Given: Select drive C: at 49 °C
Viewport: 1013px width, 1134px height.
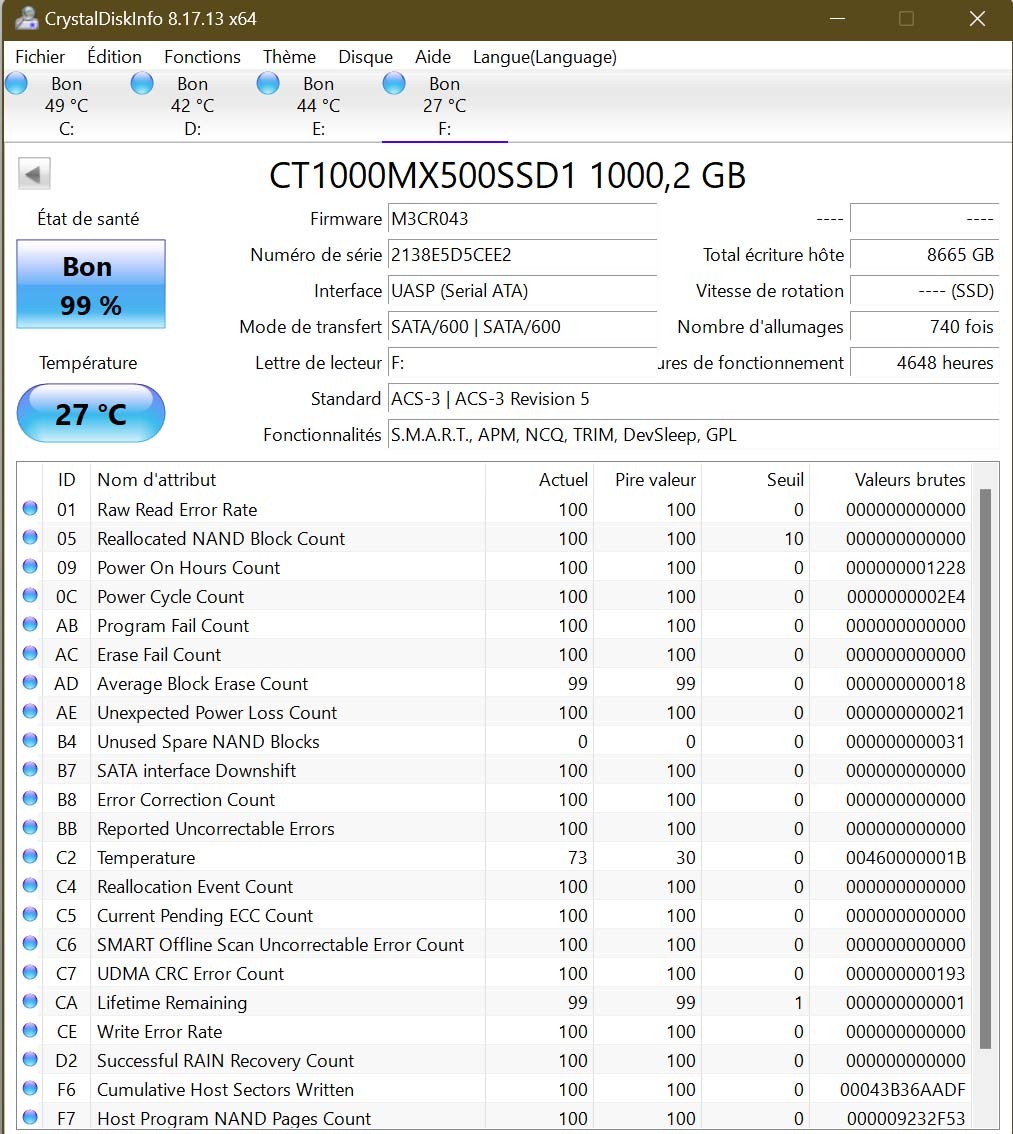Looking at the screenshot, I should (66, 106).
